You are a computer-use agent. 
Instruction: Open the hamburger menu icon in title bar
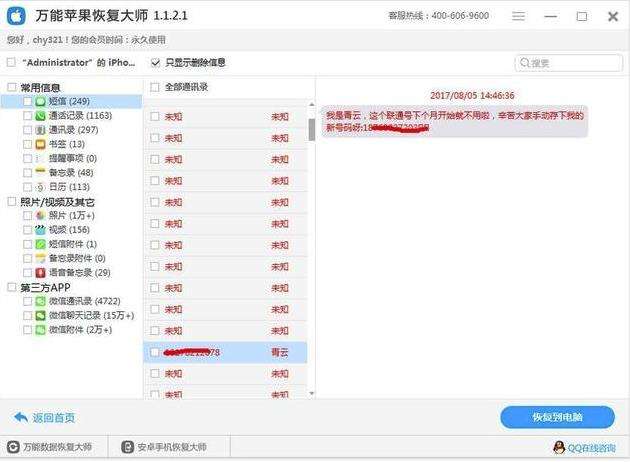(518, 16)
